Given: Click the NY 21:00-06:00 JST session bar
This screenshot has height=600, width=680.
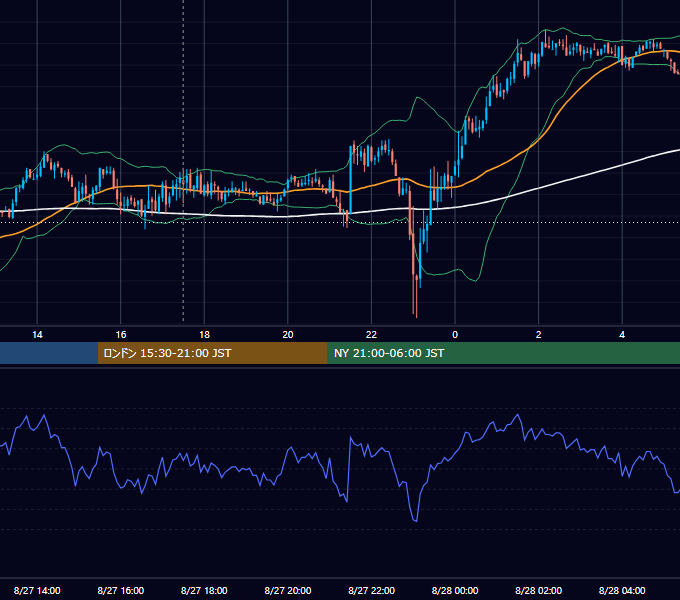Looking at the screenshot, I should (503, 353).
